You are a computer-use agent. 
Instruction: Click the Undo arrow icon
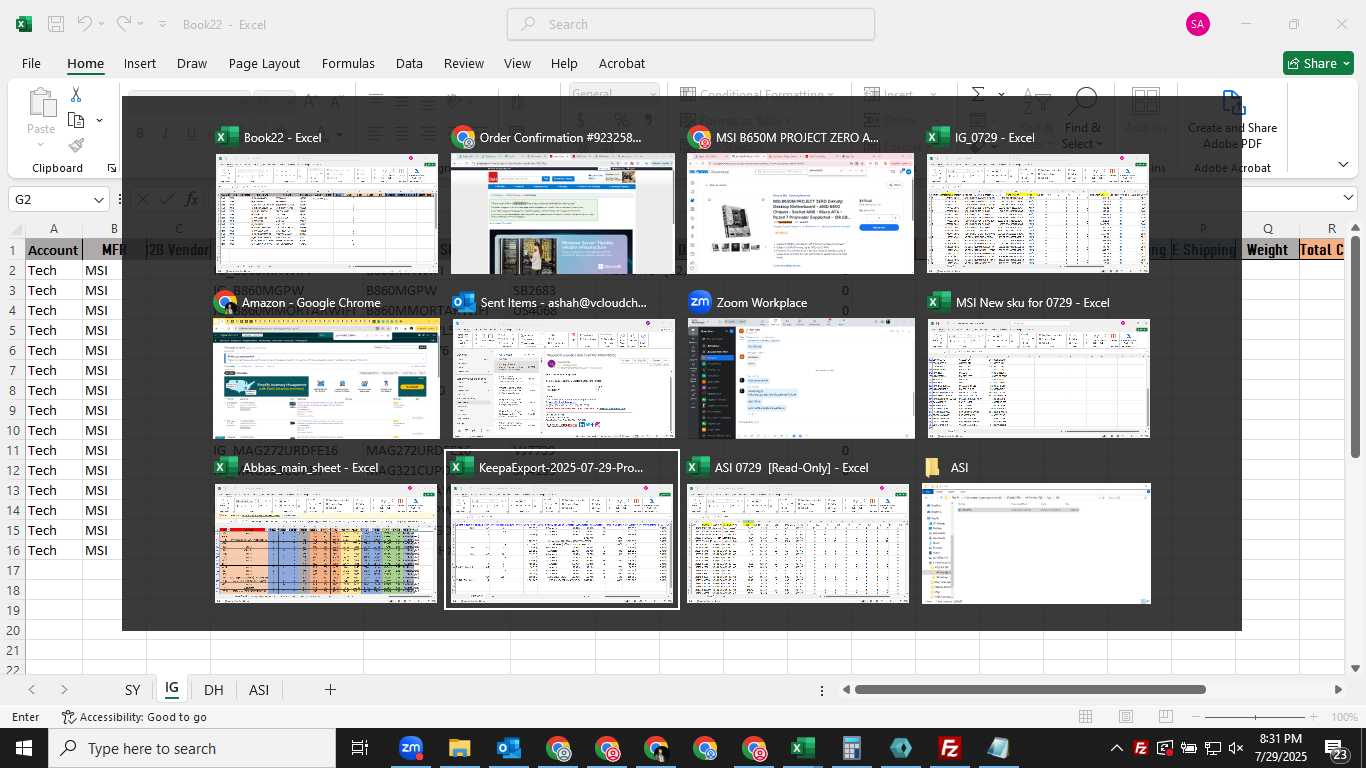tap(85, 24)
